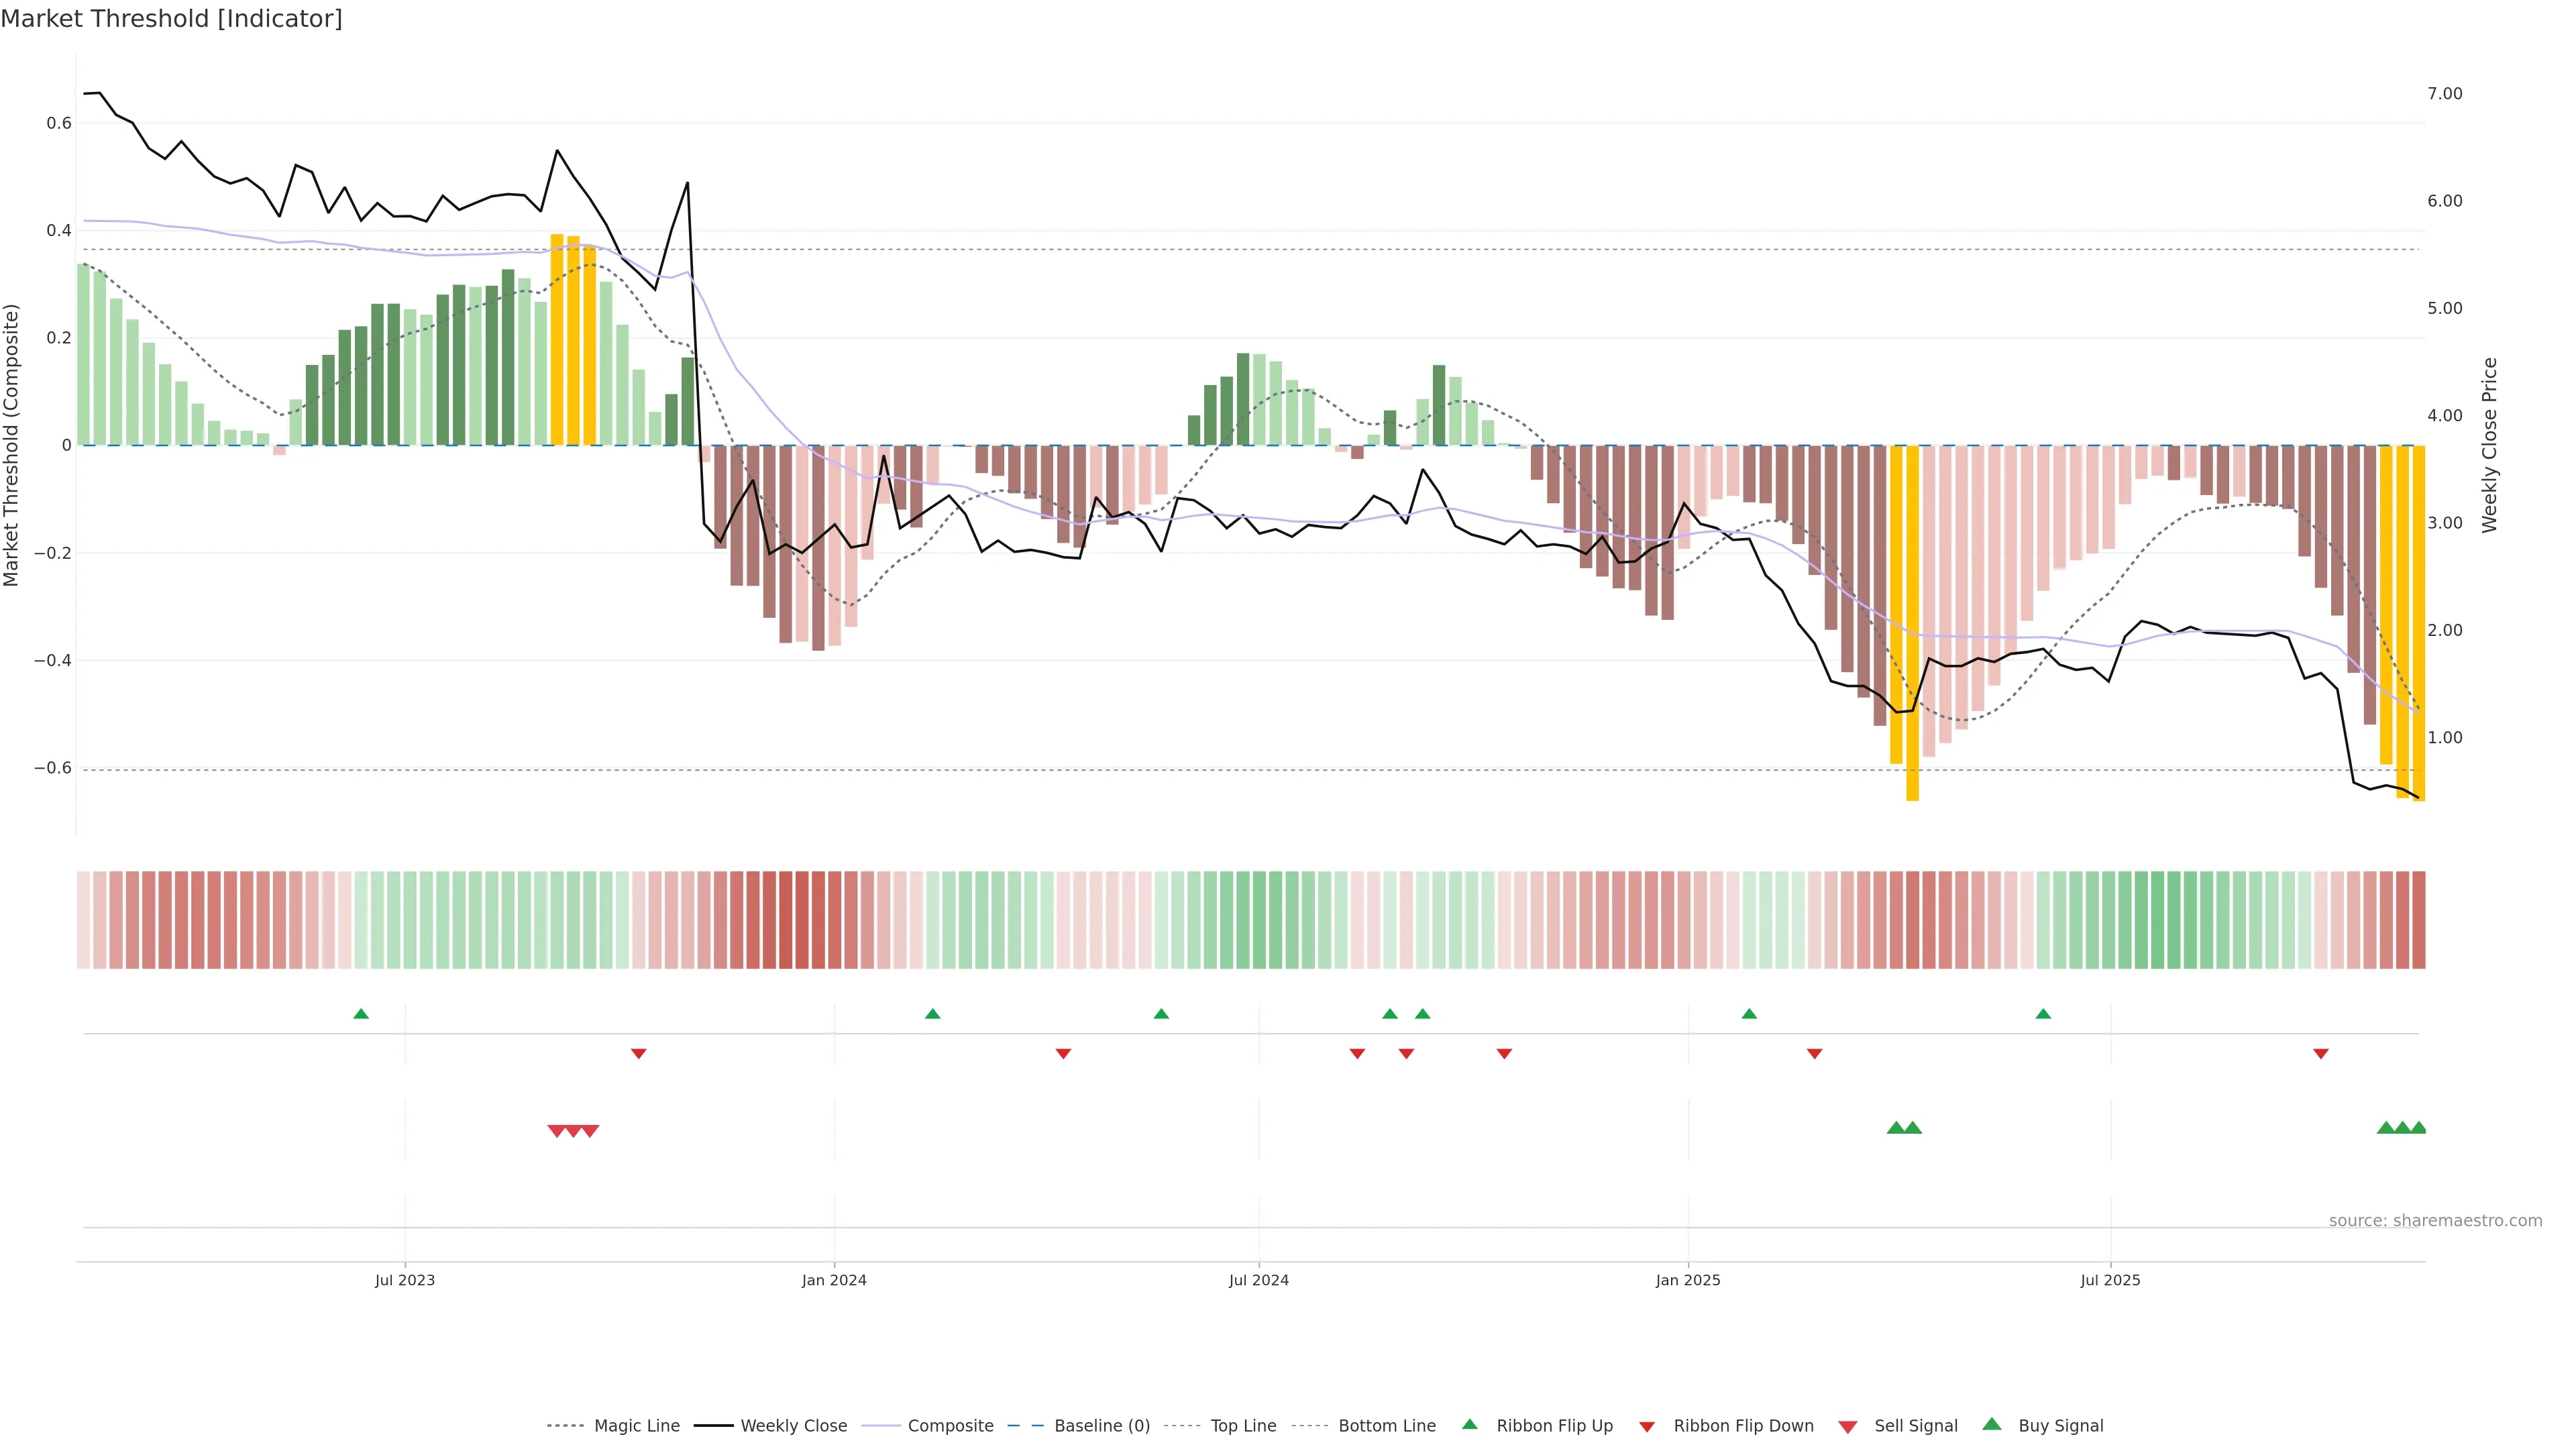This screenshot has height=1449, width=2576.
Task: Click the source: sharemaestro.com link
Action: click(x=2435, y=1220)
